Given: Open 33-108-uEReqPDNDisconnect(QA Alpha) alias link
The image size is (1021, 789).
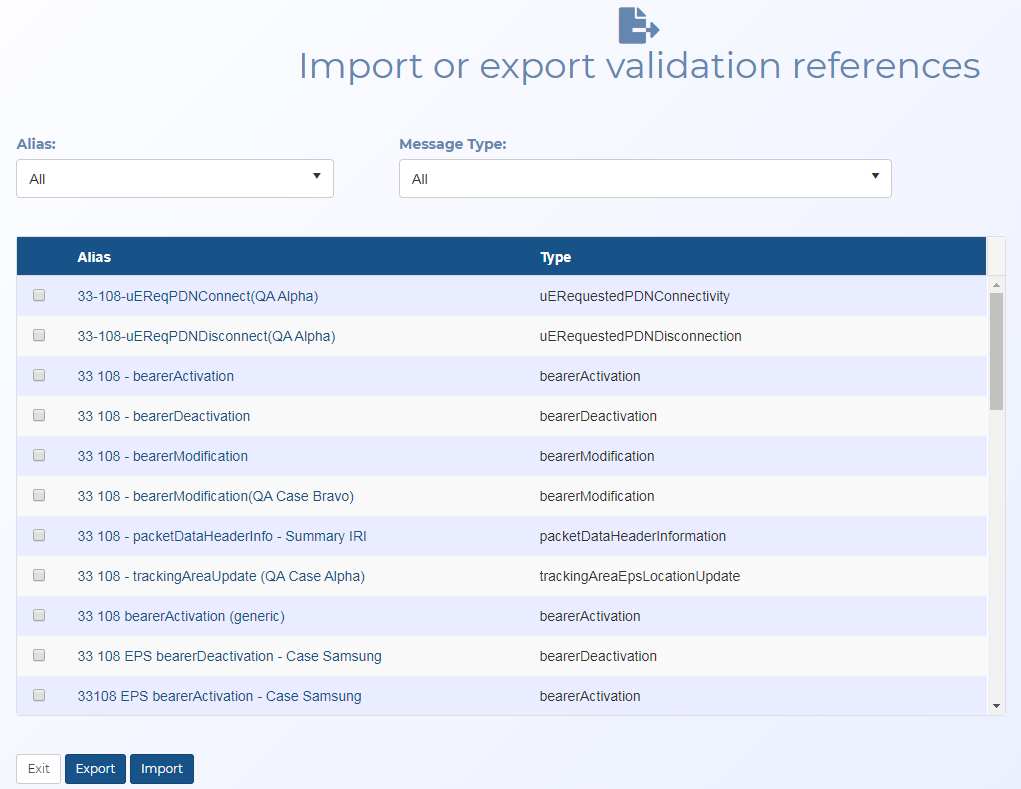Looking at the screenshot, I should pyautogui.click(x=206, y=336).
